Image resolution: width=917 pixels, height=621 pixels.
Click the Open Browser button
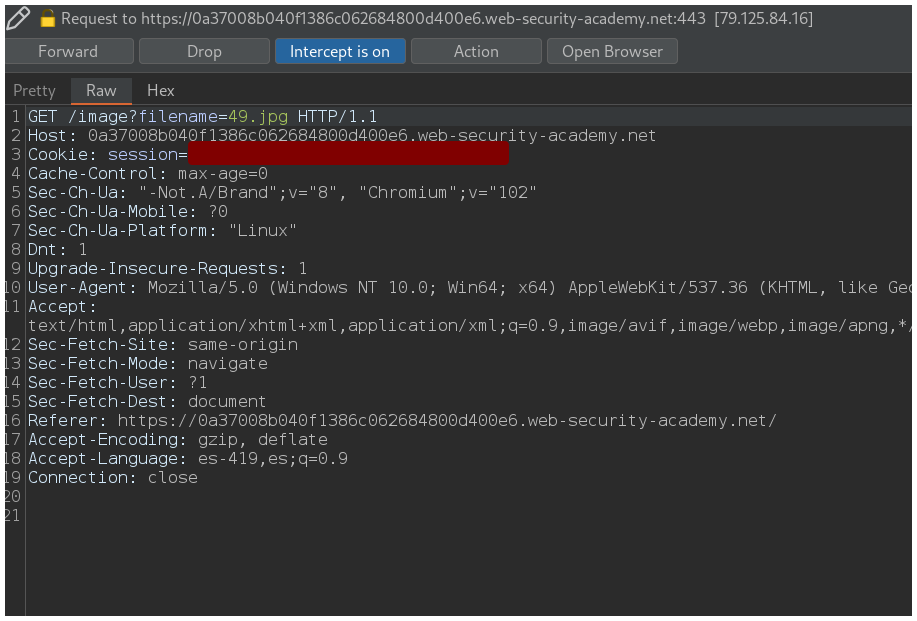tap(612, 51)
